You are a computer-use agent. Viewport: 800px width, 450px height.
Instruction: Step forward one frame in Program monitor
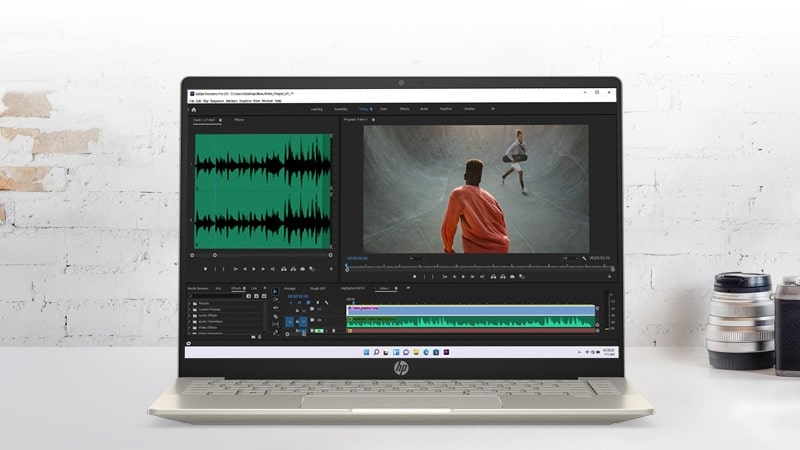tap(472, 277)
